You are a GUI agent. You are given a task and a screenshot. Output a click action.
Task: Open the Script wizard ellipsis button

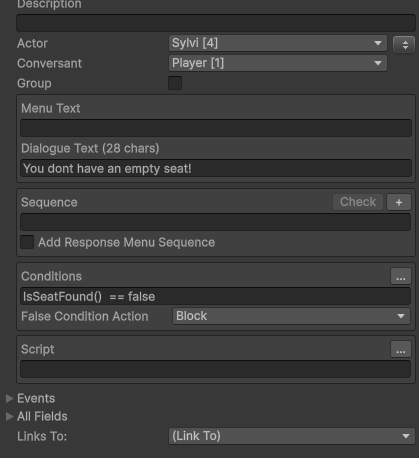pos(401,349)
